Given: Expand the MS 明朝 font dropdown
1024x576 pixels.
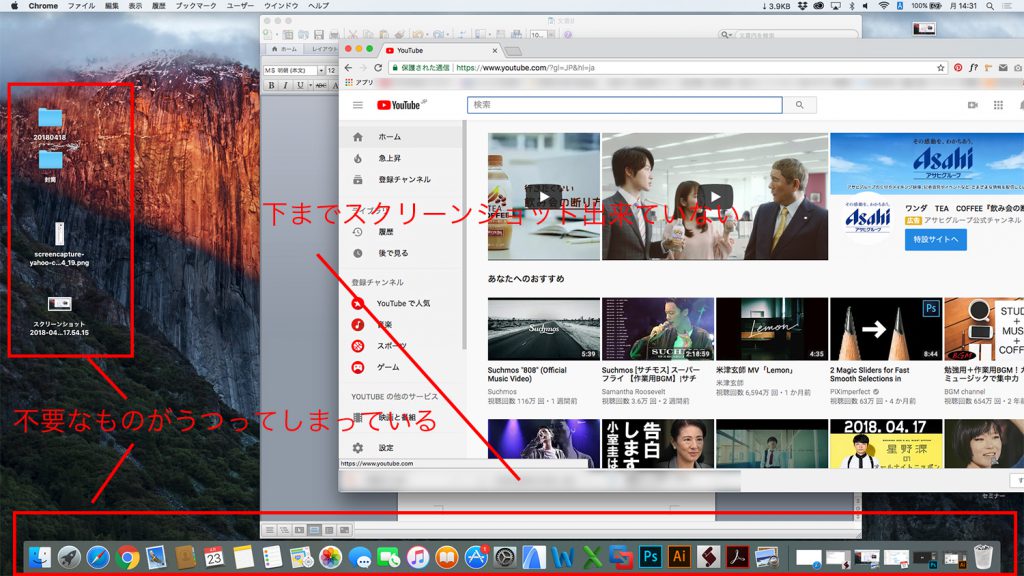Looking at the screenshot, I should click(320, 71).
